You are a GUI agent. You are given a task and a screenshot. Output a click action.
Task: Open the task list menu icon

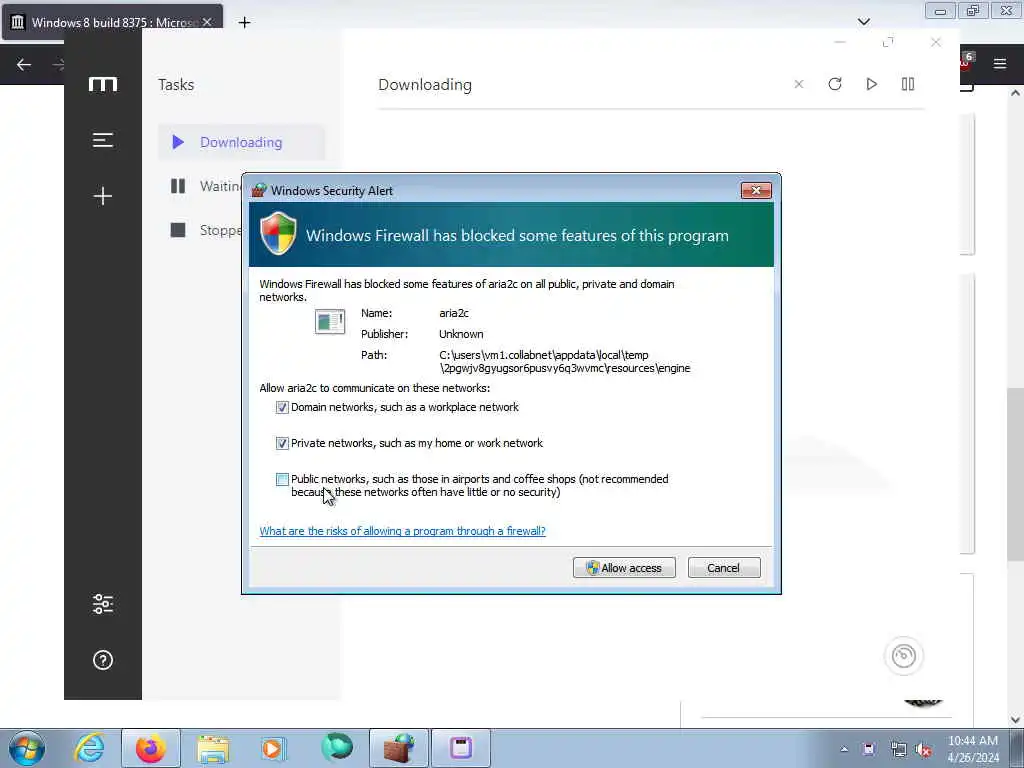coord(103,140)
